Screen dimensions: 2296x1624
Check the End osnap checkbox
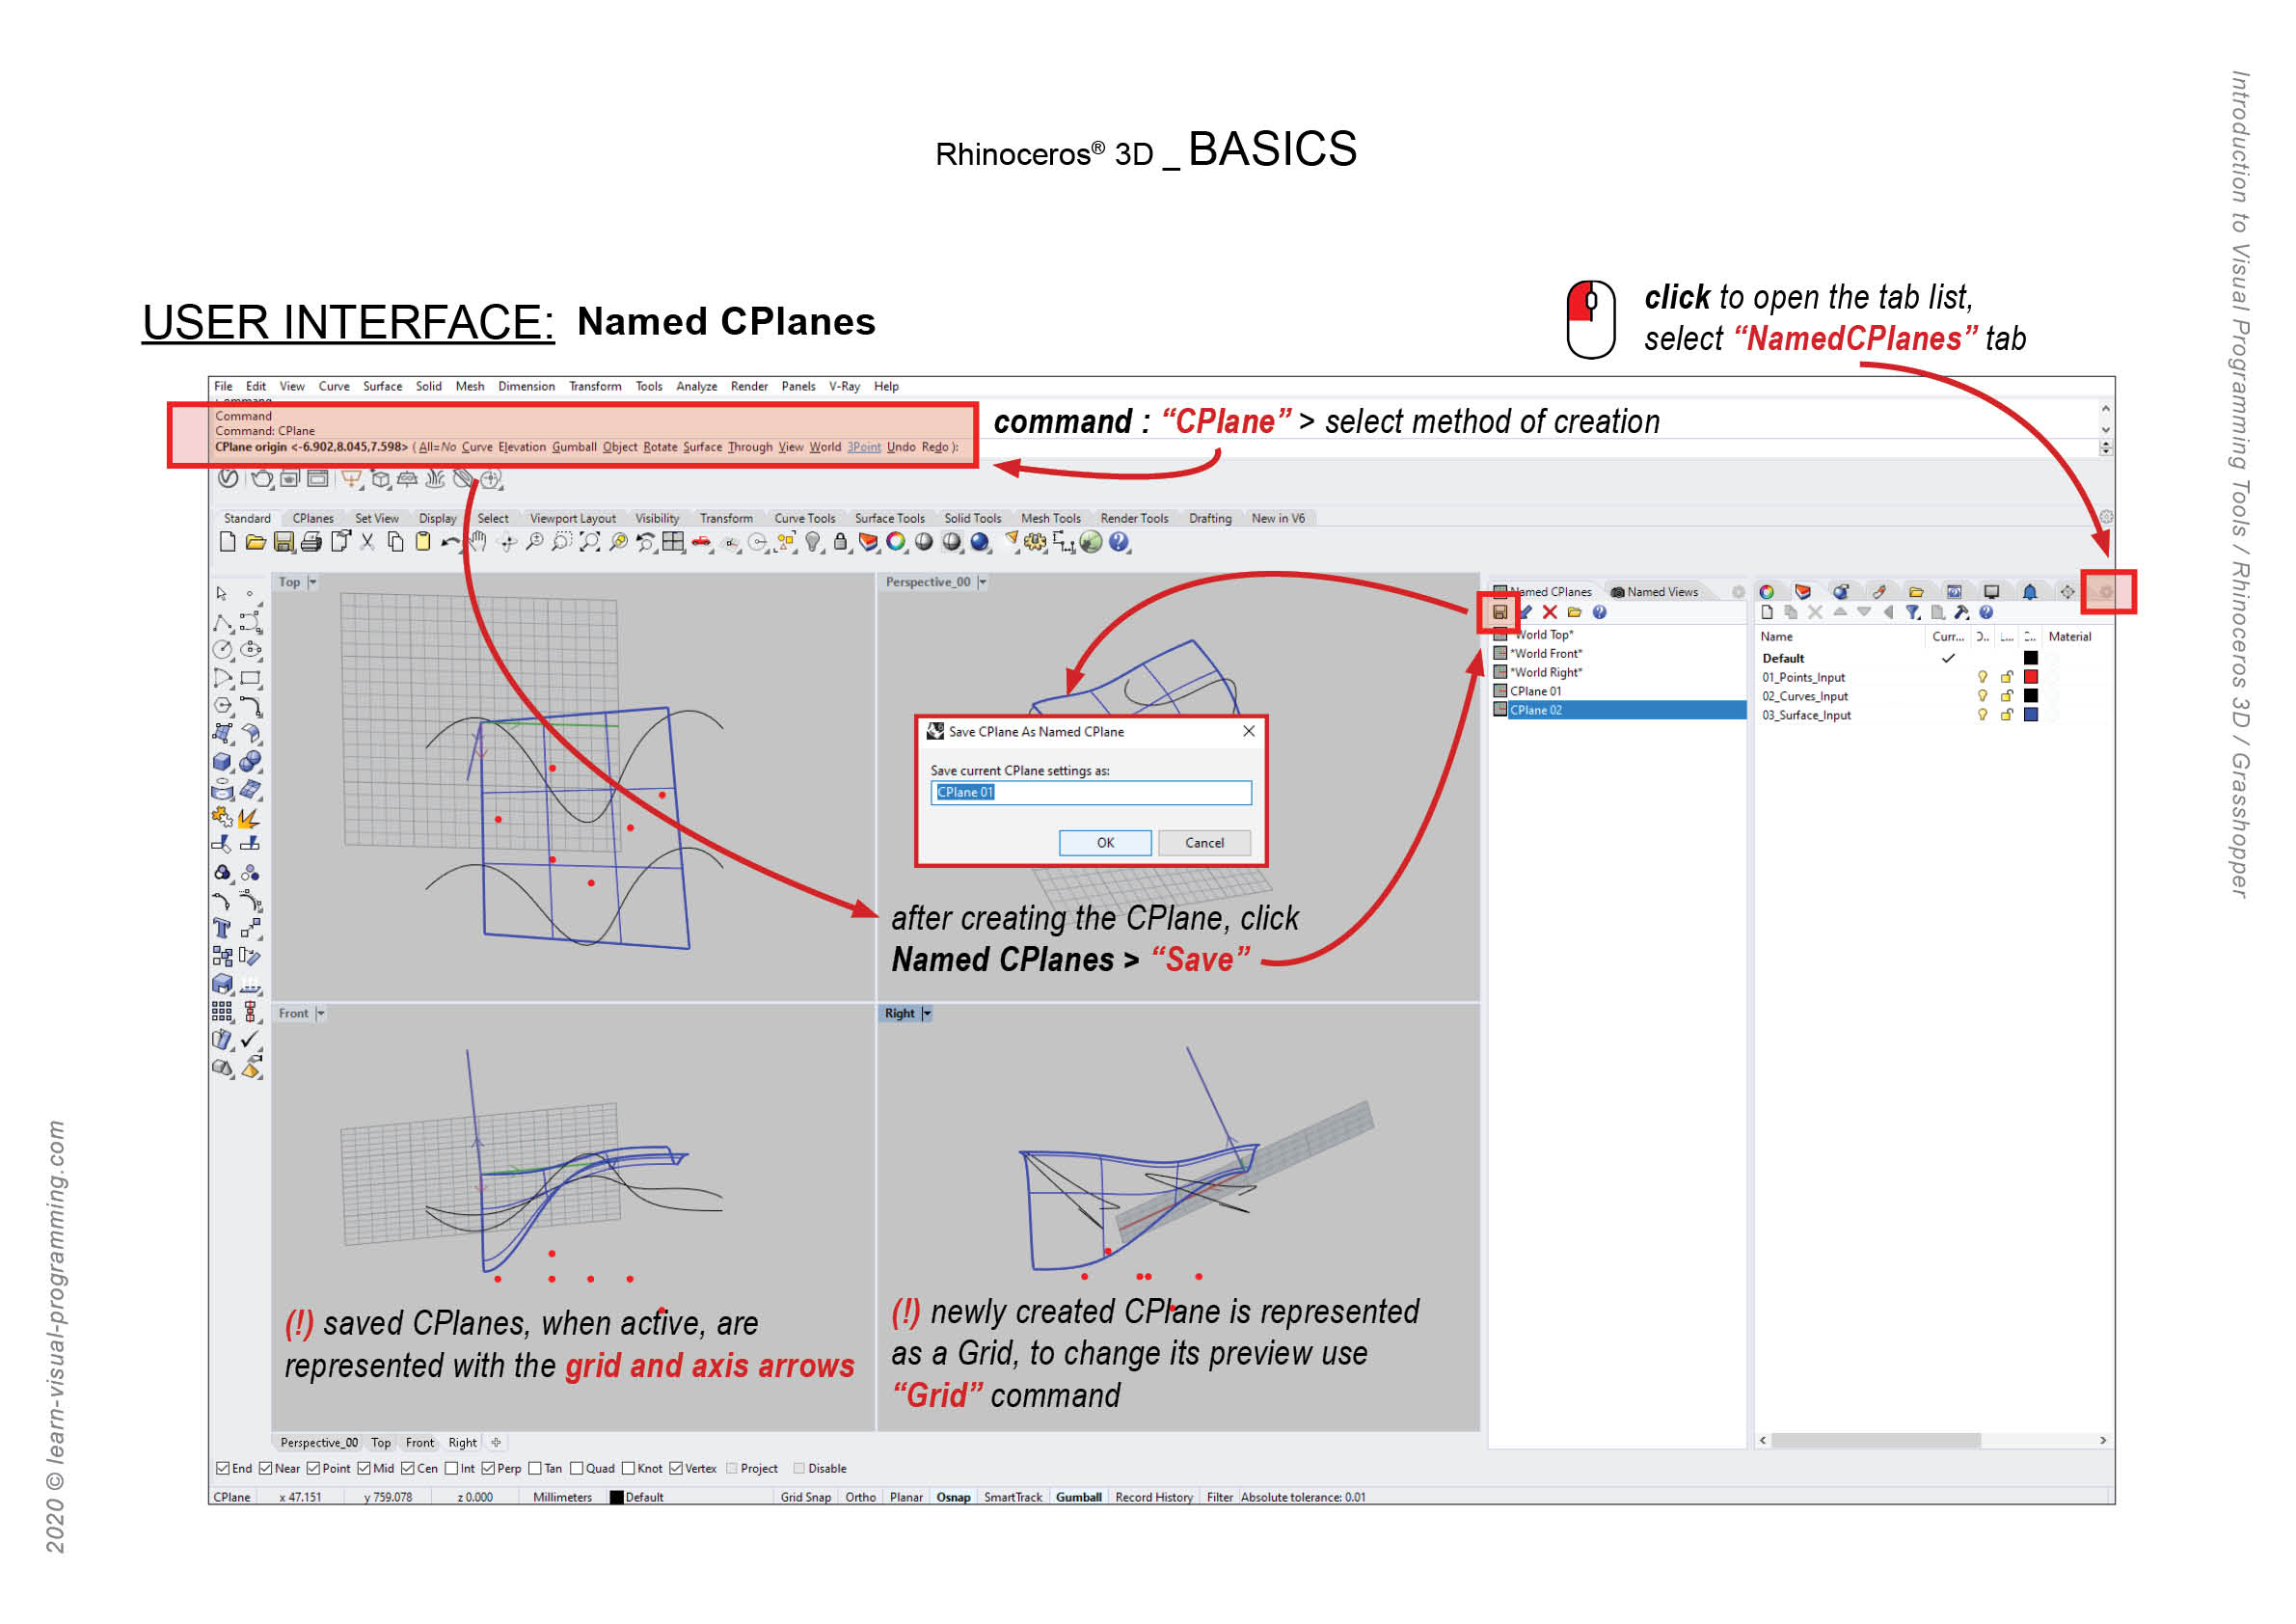pos(222,1468)
